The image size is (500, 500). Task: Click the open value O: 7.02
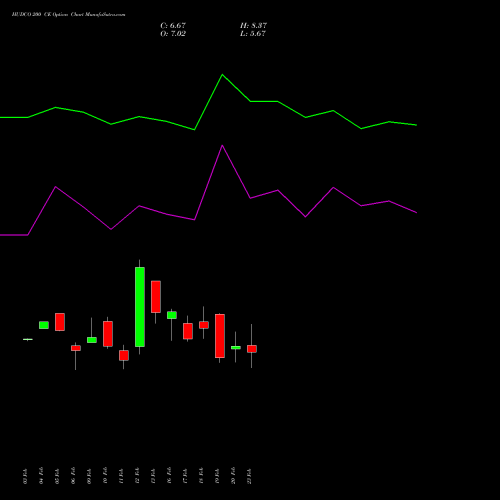(173, 33)
